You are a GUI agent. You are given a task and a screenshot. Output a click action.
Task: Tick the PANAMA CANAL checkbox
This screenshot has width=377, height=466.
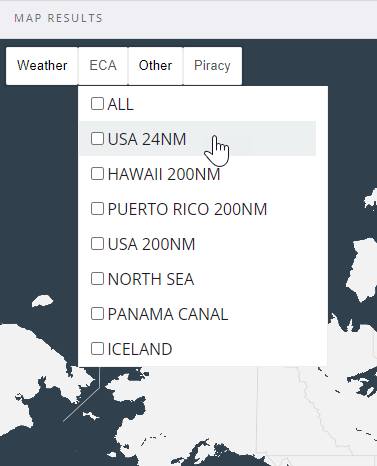pyautogui.click(x=97, y=314)
